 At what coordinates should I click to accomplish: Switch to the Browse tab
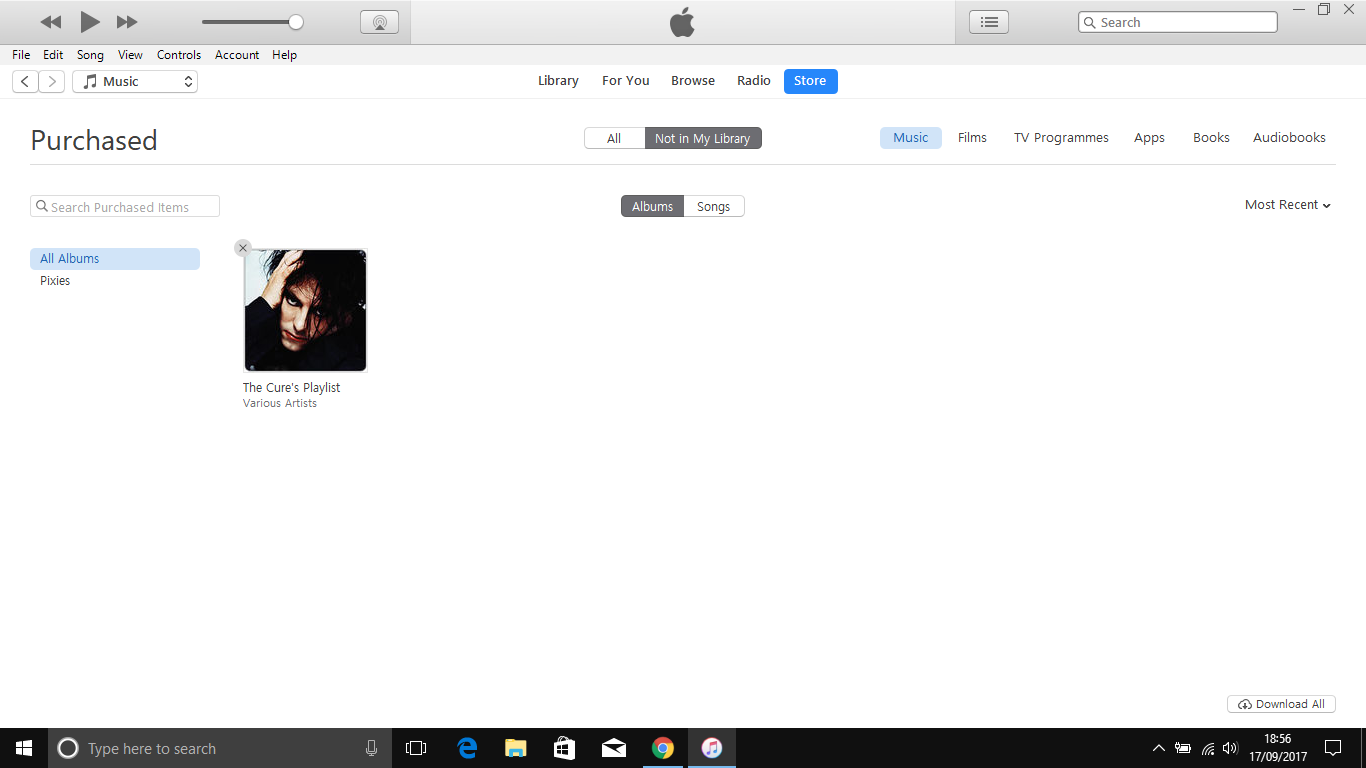point(693,81)
